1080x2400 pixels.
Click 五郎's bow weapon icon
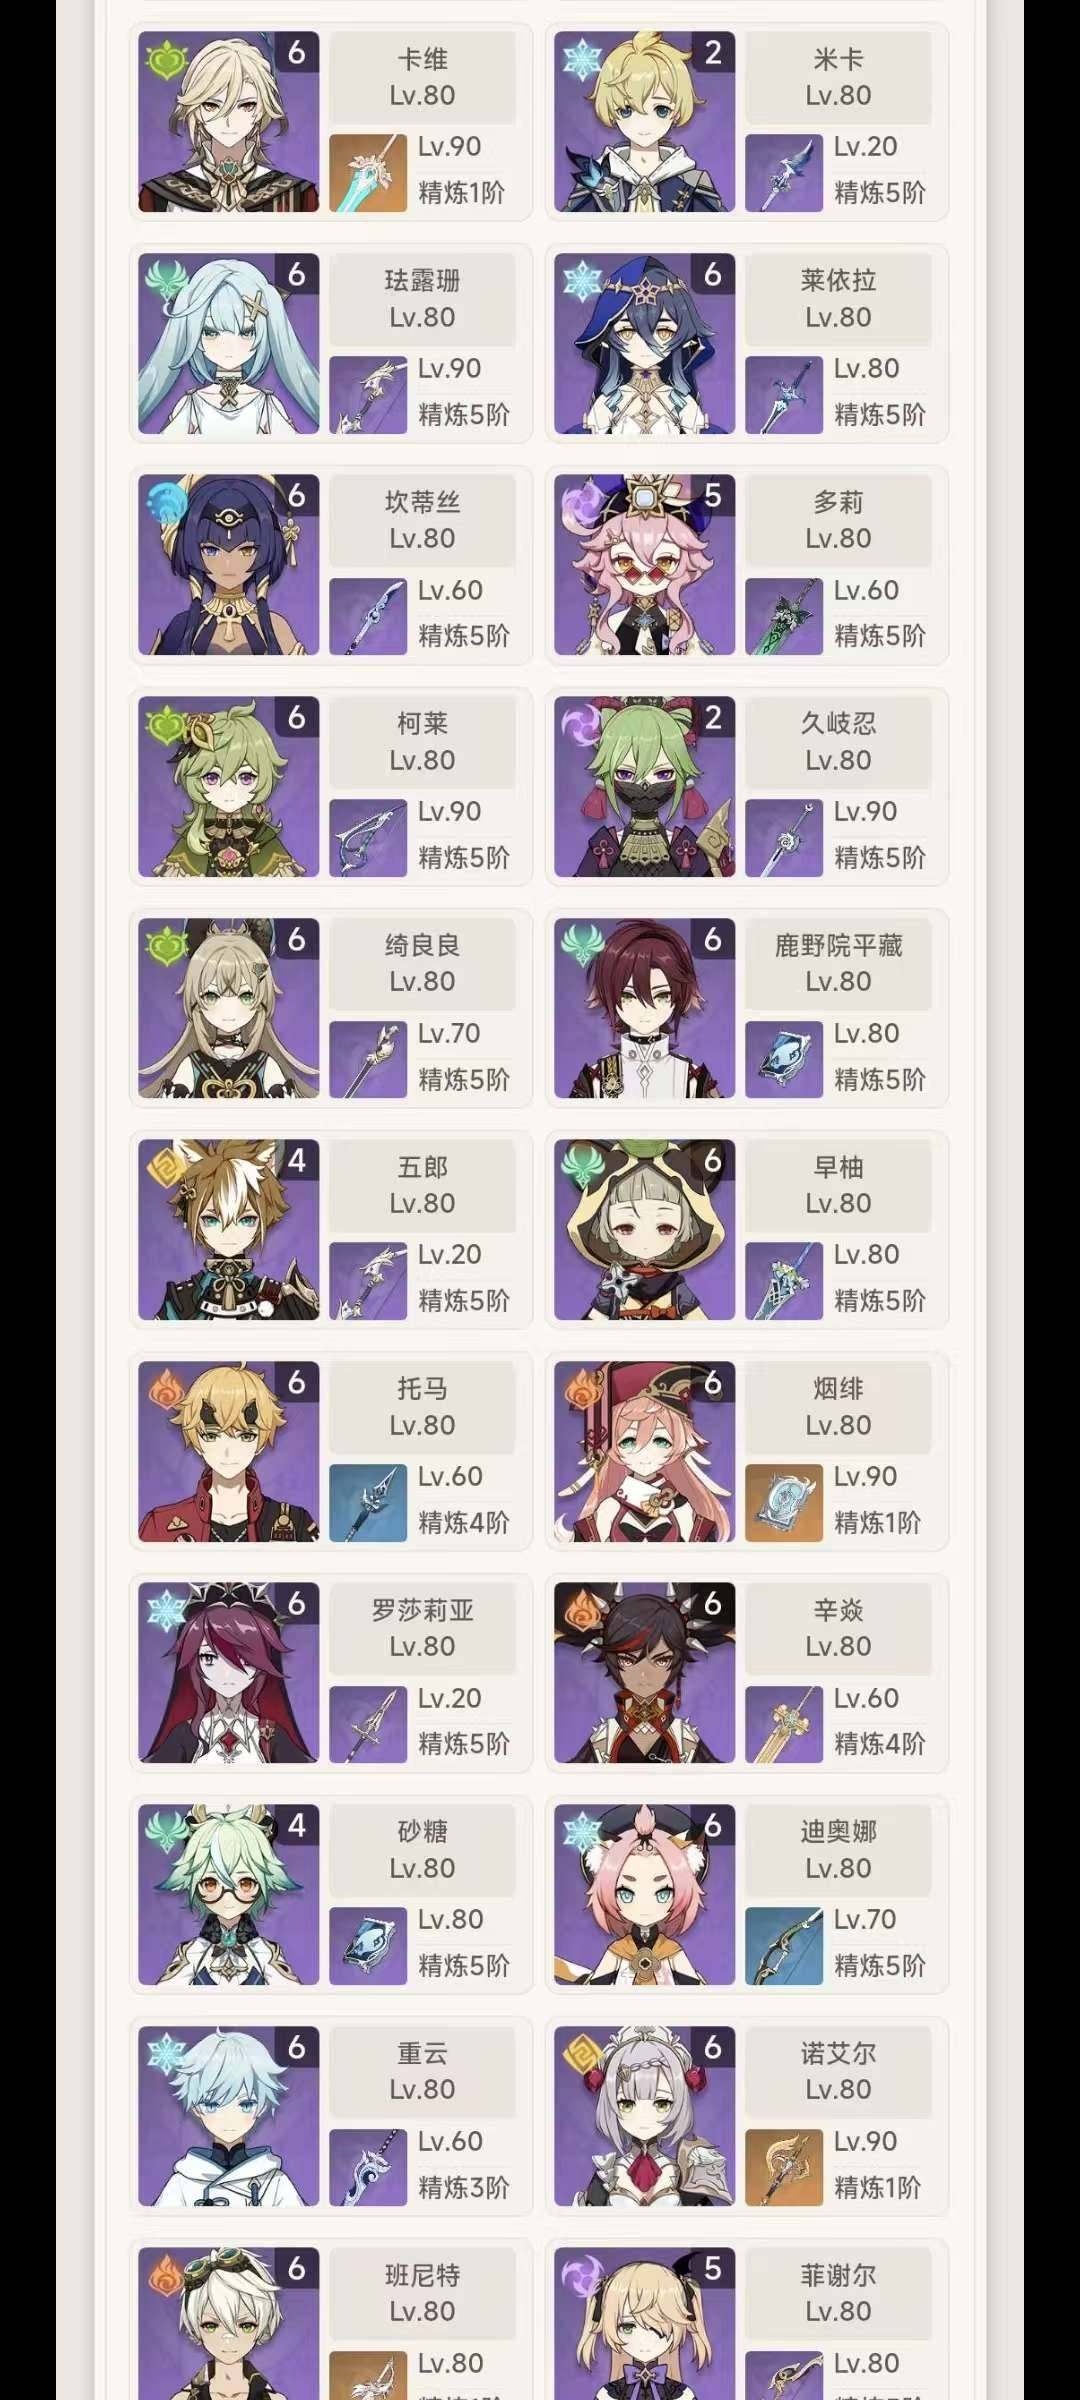[368, 1281]
